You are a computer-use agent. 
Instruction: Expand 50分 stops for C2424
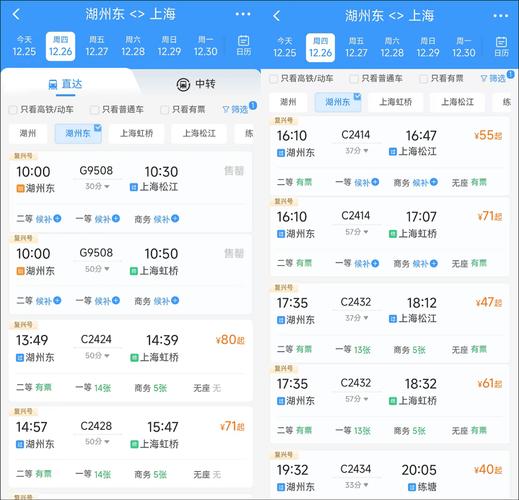pyautogui.click(x=97, y=355)
